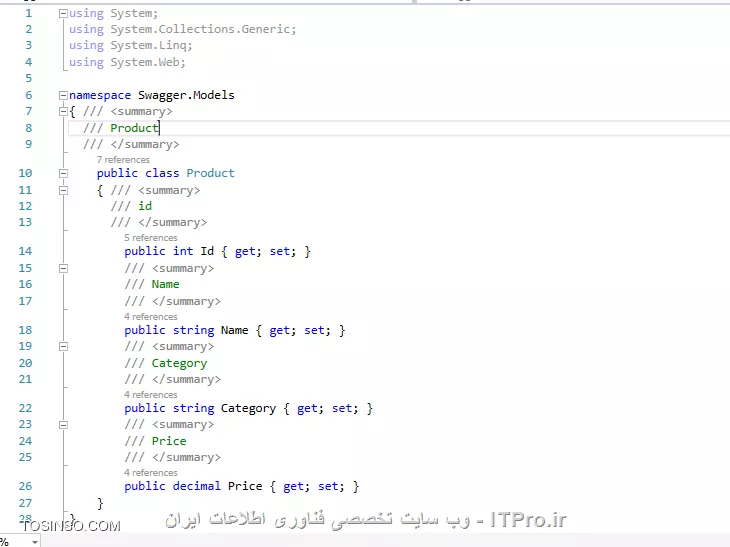Viewport: 730px width, 547px height.
Task: Collapse the Name summary block at line 15
Action: (x=63, y=269)
